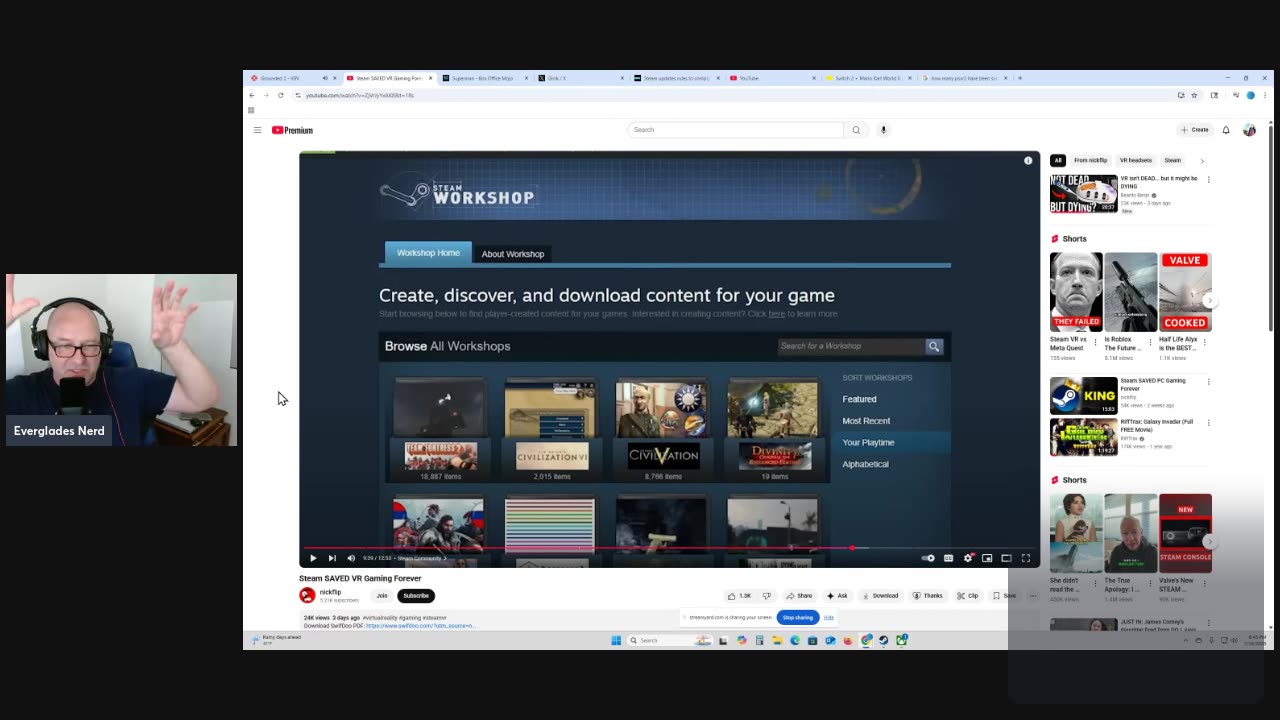The image size is (1280, 720).
Task: Switch the player to theater mode
Action: (x=1006, y=558)
